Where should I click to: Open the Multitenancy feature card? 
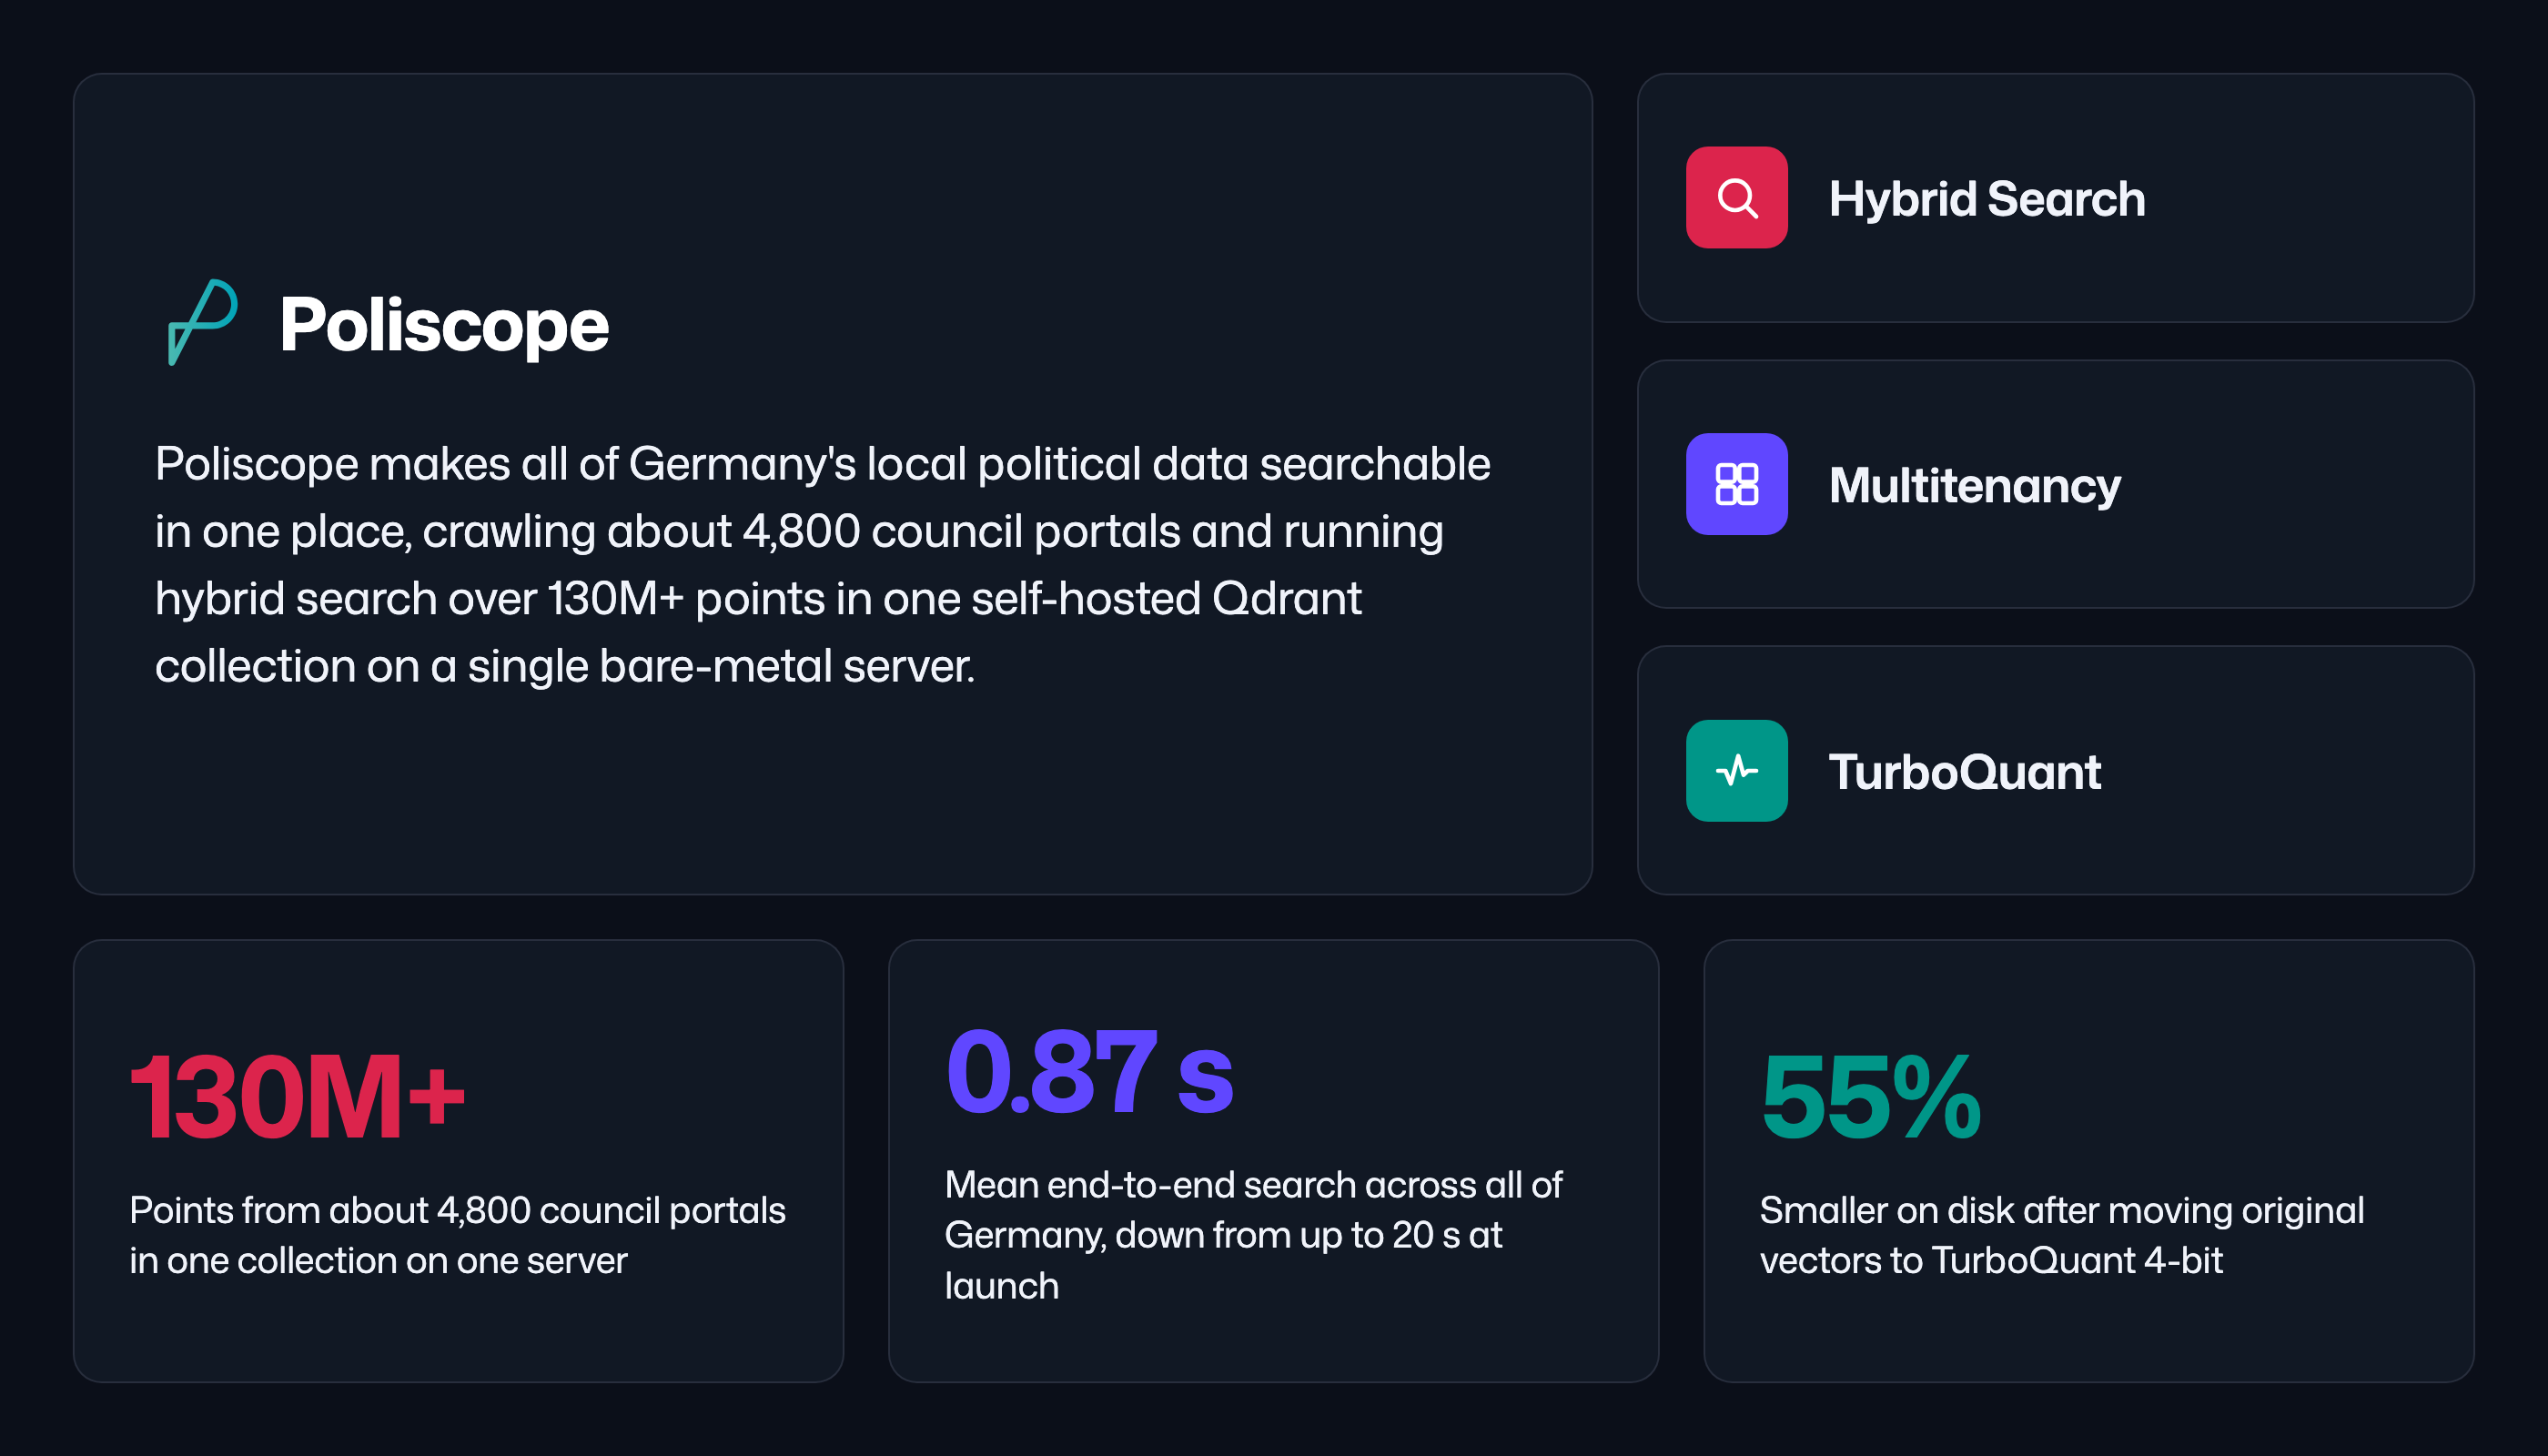point(2055,484)
